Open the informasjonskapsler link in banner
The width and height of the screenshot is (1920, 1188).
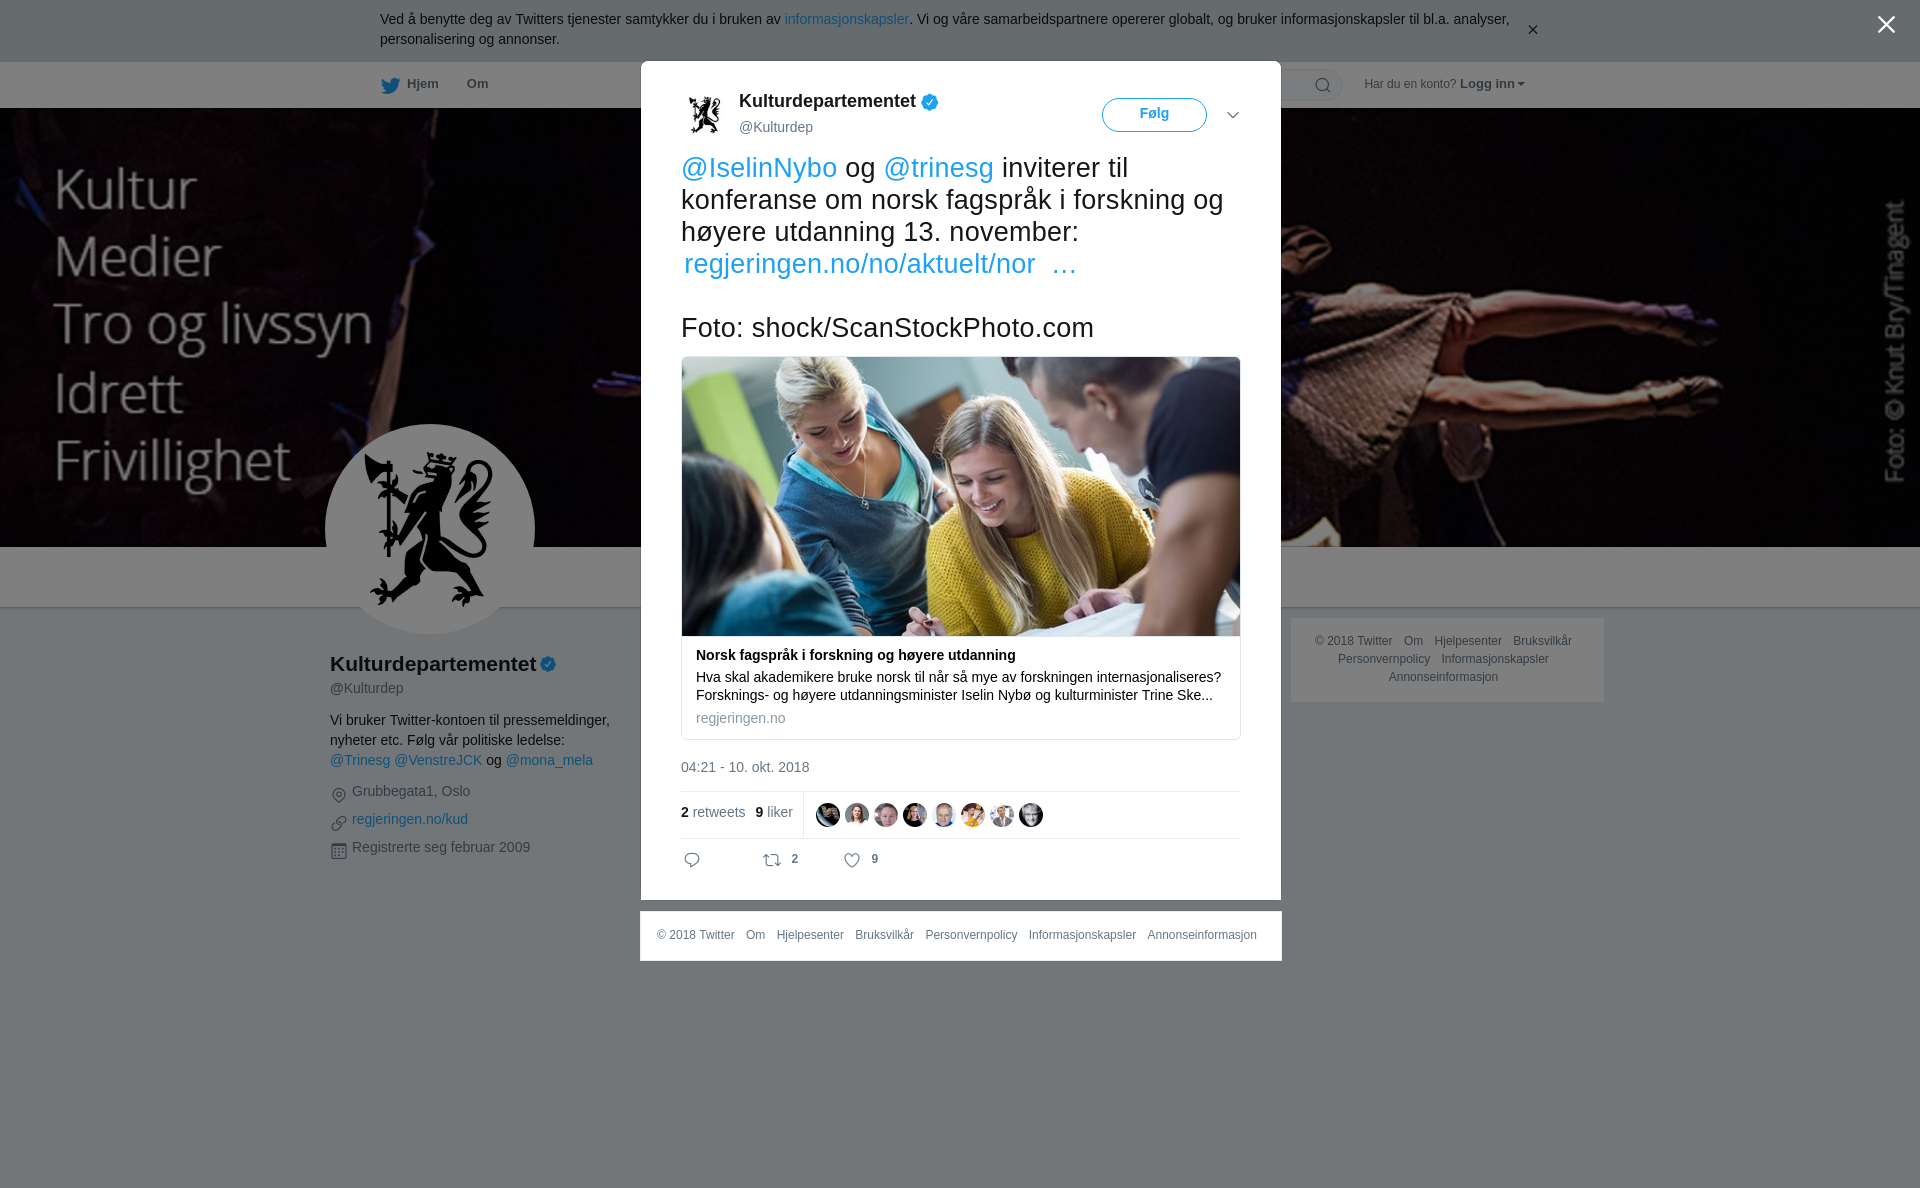[x=846, y=19]
